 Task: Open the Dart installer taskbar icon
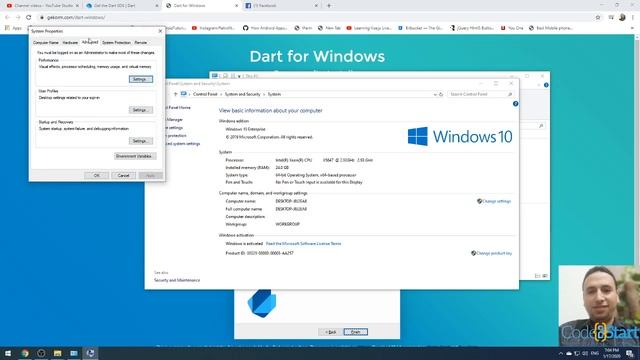click(x=91, y=353)
